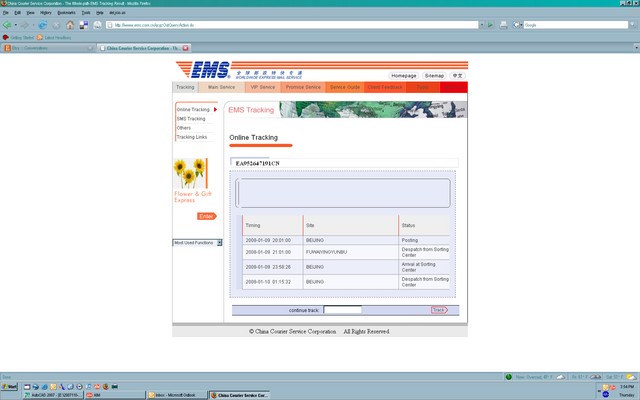Image resolution: width=640 pixels, height=400 pixels.
Task: Click the Show Desktop quick launch icon
Action: (x=27, y=387)
